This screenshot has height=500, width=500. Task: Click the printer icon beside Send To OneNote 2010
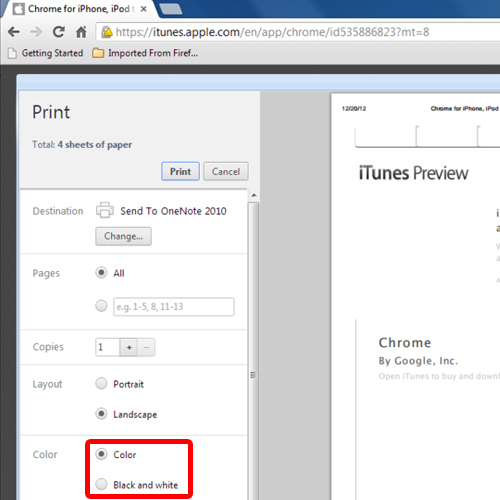tap(105, 210)
